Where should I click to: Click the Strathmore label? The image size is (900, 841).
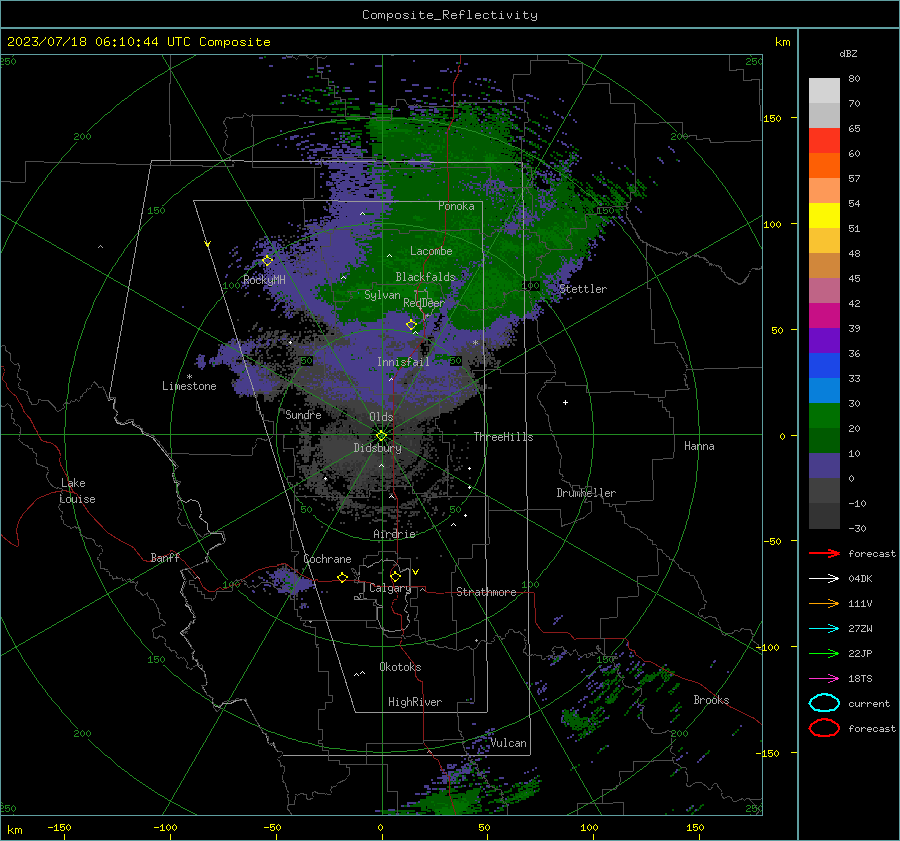pos(486,592)
